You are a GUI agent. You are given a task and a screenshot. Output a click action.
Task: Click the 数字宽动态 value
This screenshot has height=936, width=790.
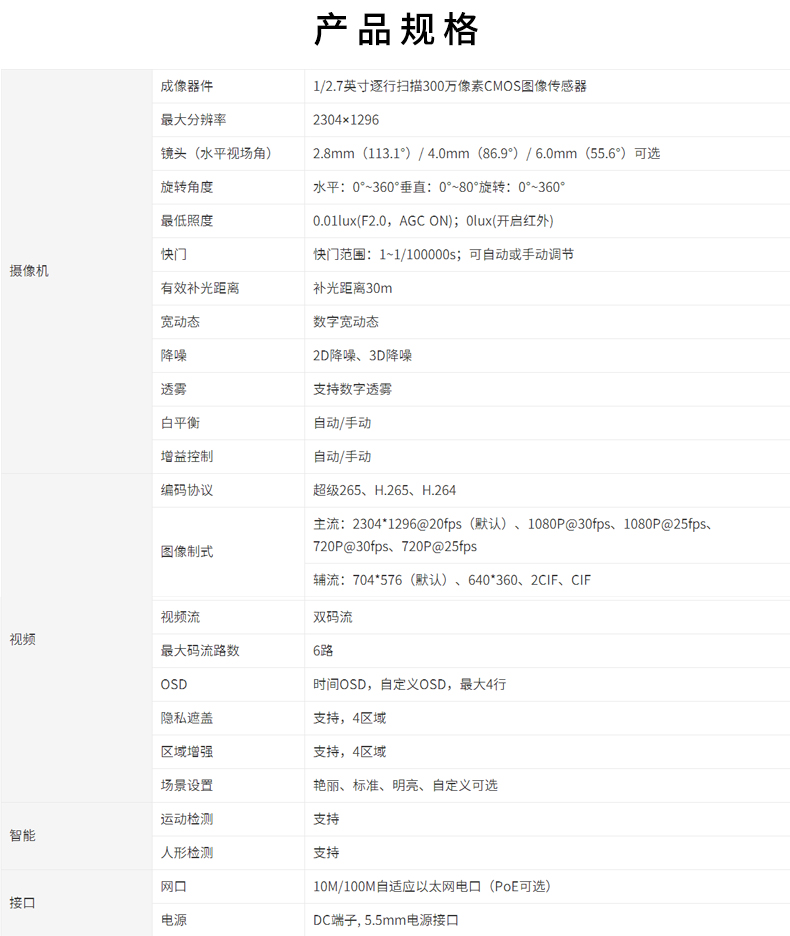tap(346, 322)
